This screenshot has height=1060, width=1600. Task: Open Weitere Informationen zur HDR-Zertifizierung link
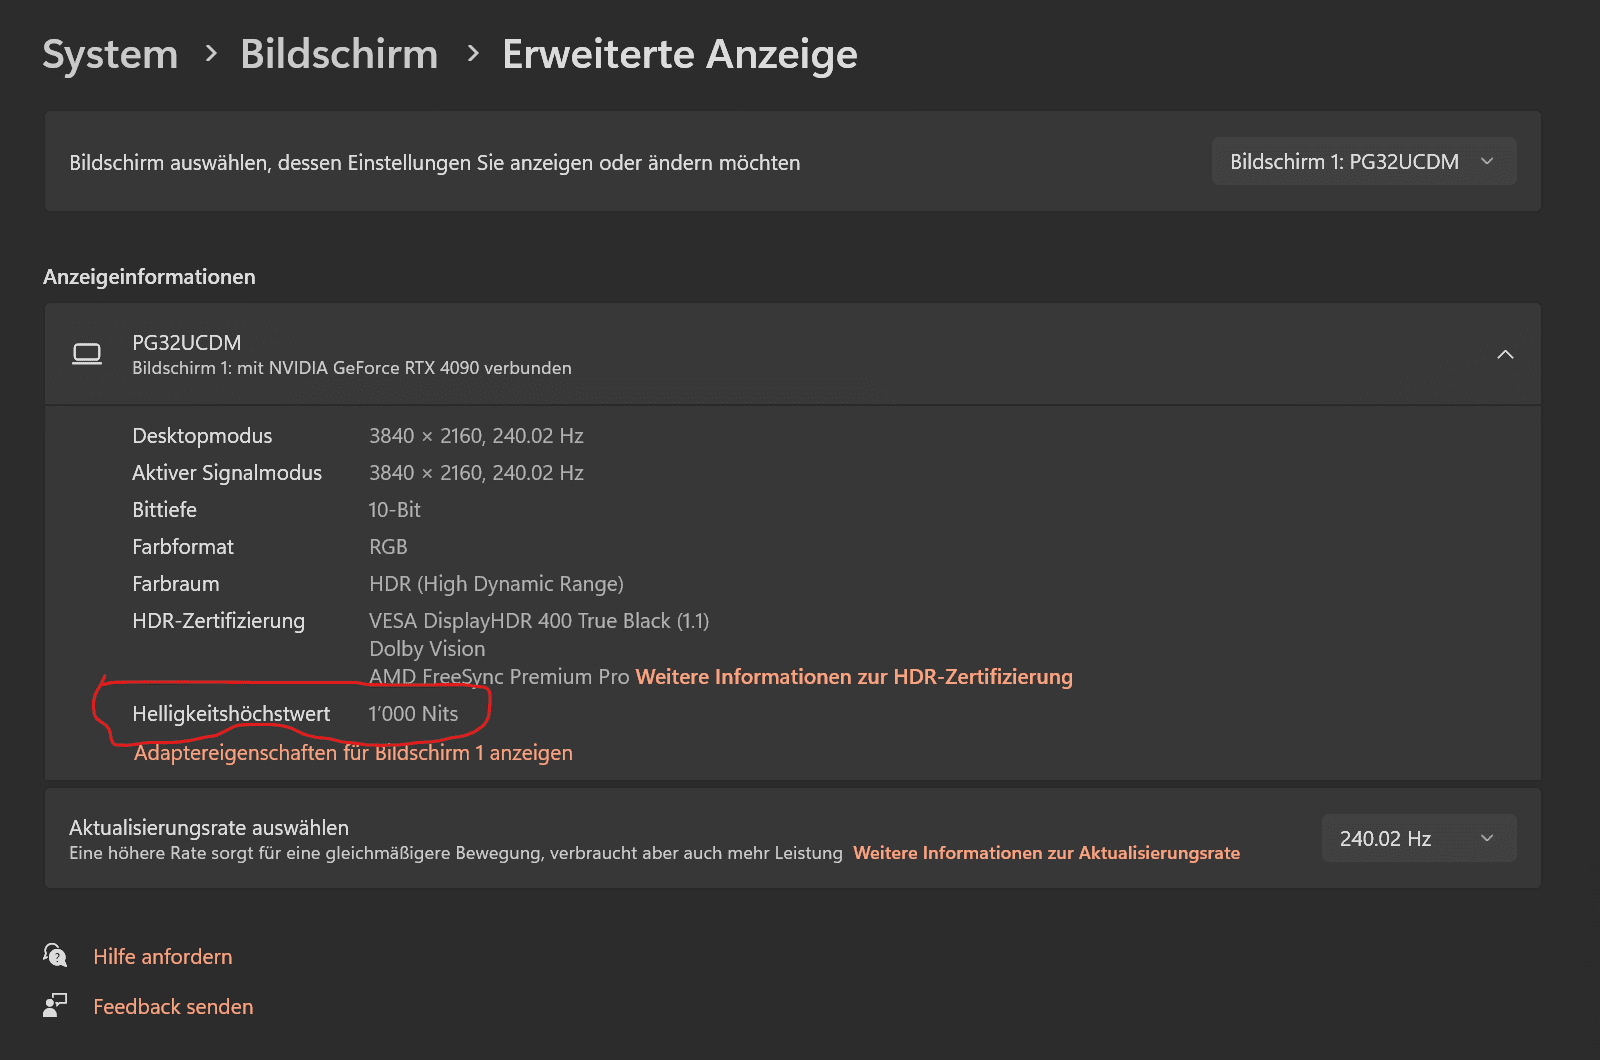(854, 677)
